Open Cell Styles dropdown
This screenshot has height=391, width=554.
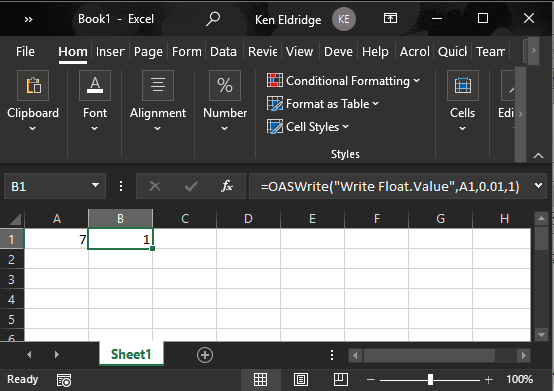308,127
